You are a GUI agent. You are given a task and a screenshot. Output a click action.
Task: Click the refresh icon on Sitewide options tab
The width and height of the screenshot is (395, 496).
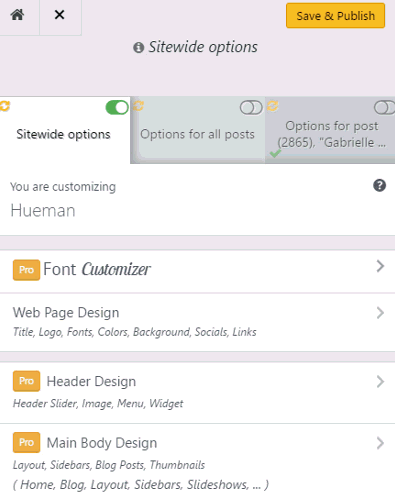click(5, 106)
